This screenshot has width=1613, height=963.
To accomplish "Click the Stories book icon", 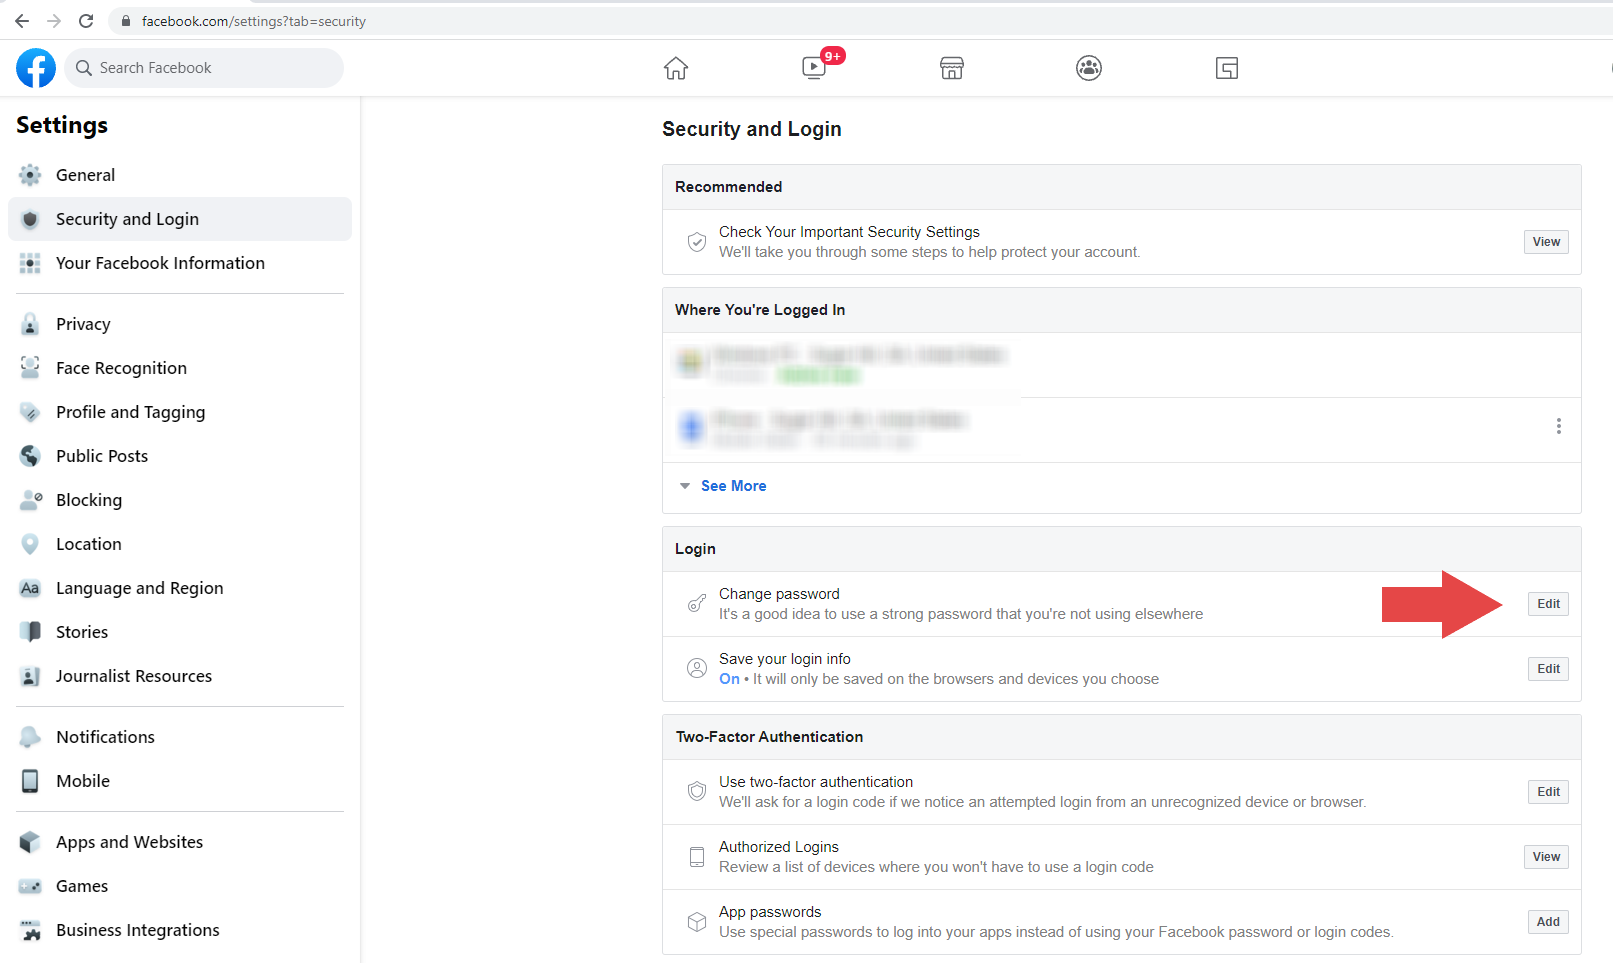I will 30,632.
